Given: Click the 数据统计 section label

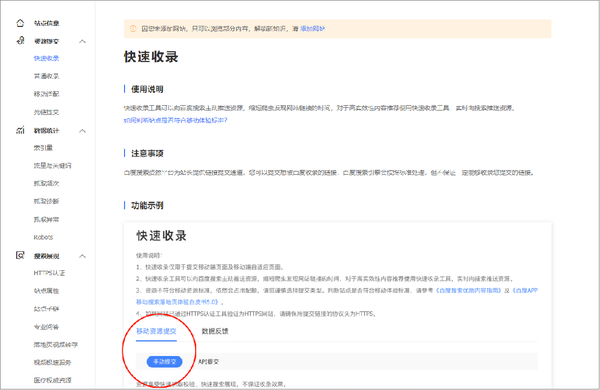Looking at the screenshot, I should click(46, 131).
